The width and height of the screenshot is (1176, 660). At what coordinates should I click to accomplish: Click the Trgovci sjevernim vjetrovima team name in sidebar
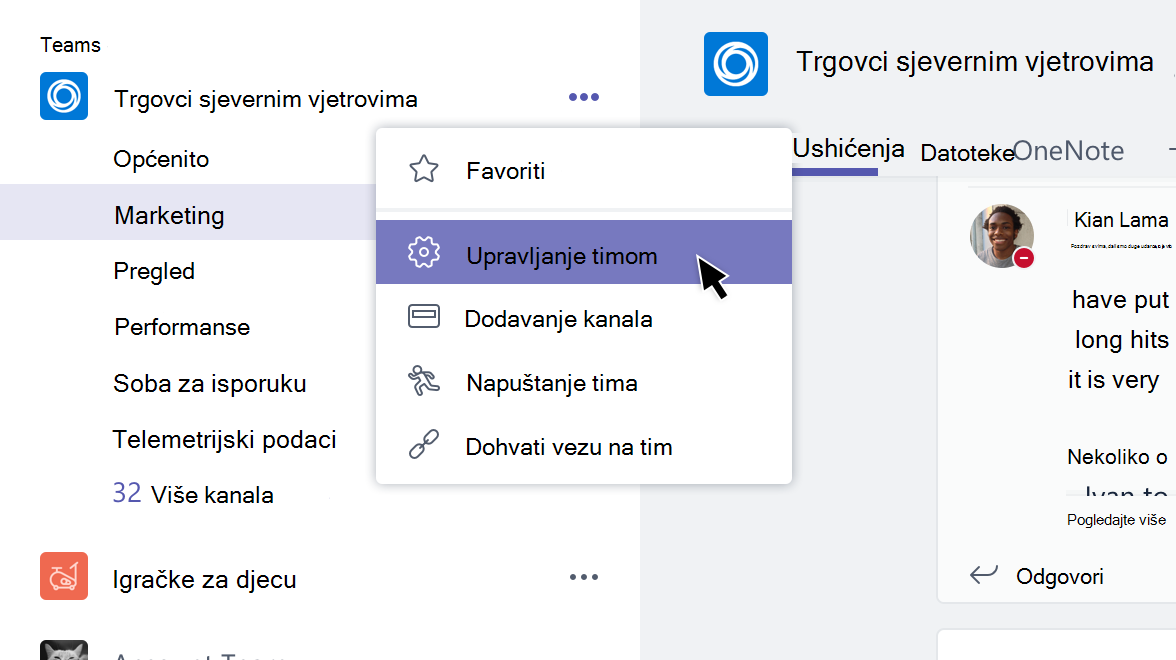tap(266, 99)
